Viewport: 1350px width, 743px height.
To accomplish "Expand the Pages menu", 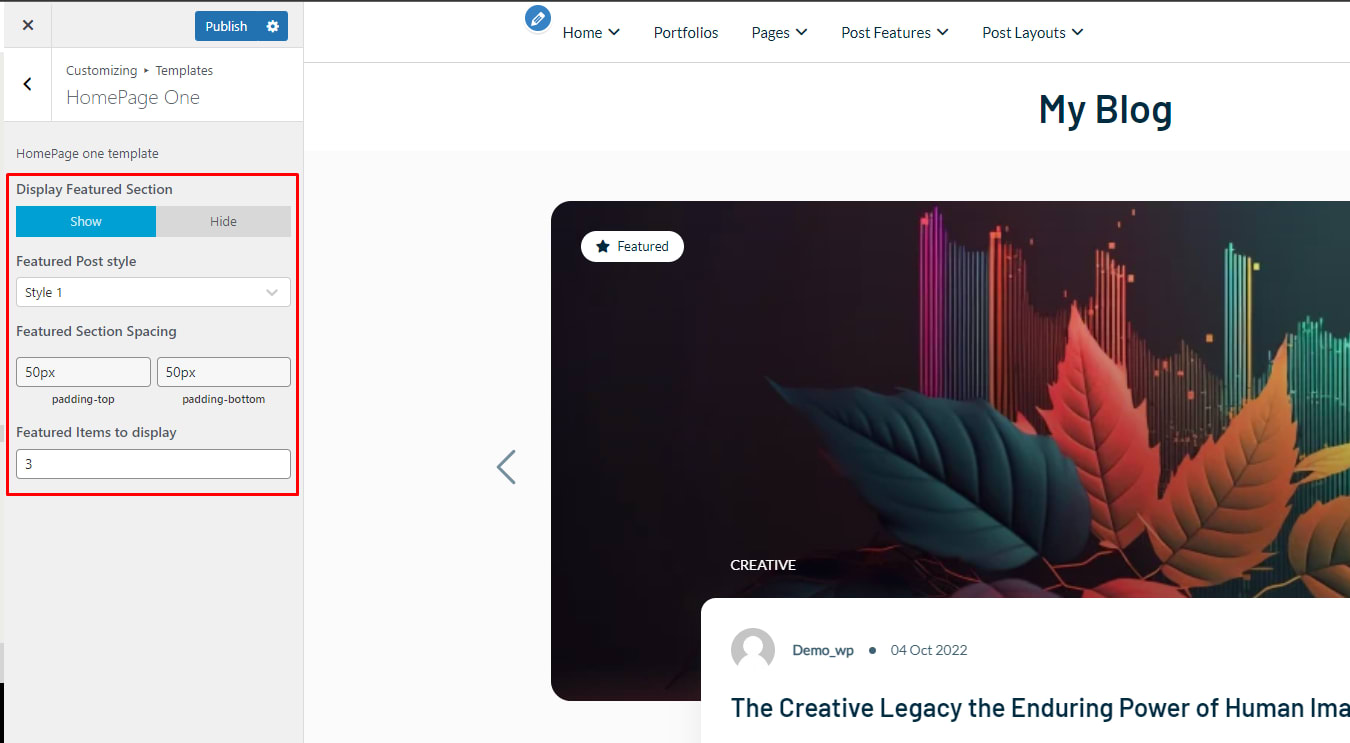I will [x=779, y=33].
